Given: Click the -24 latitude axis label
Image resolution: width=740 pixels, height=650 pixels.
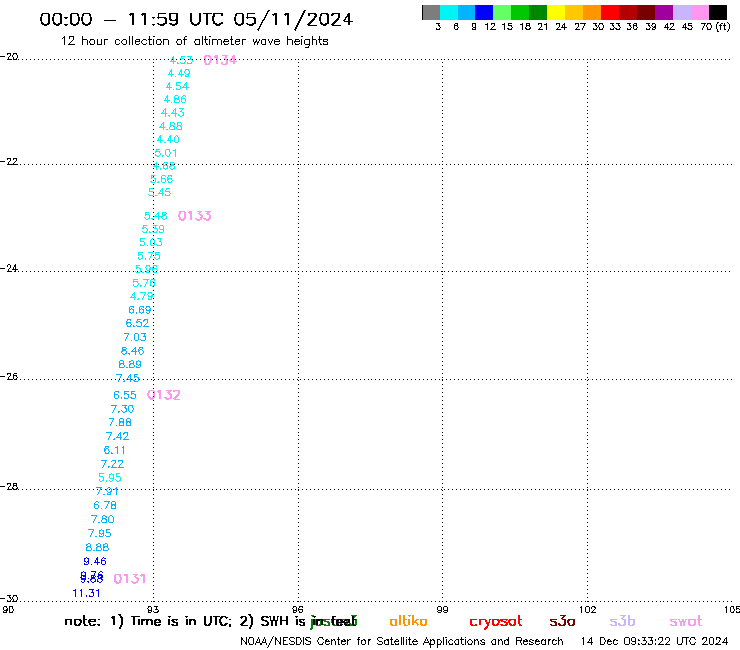Looking at the screenshot, I should point(9,268).
